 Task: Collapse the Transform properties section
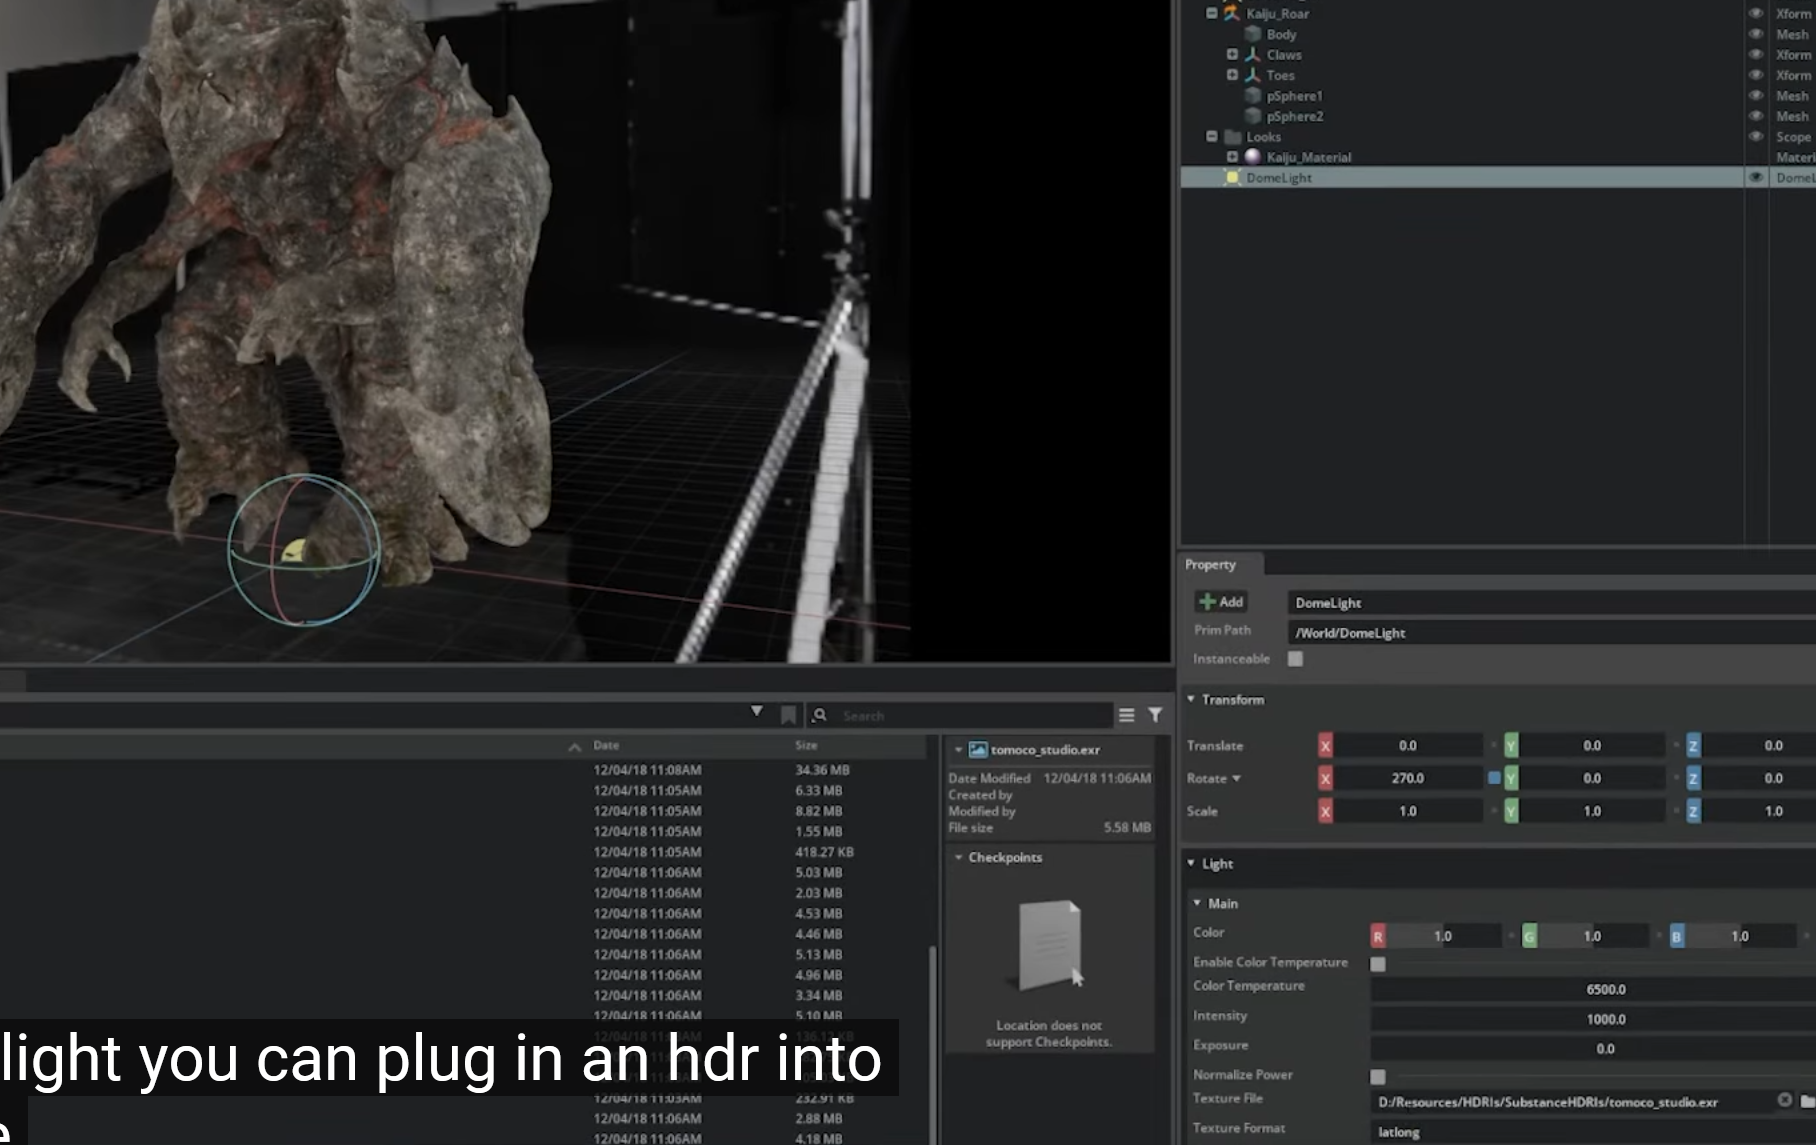(x=1191, y=699)
